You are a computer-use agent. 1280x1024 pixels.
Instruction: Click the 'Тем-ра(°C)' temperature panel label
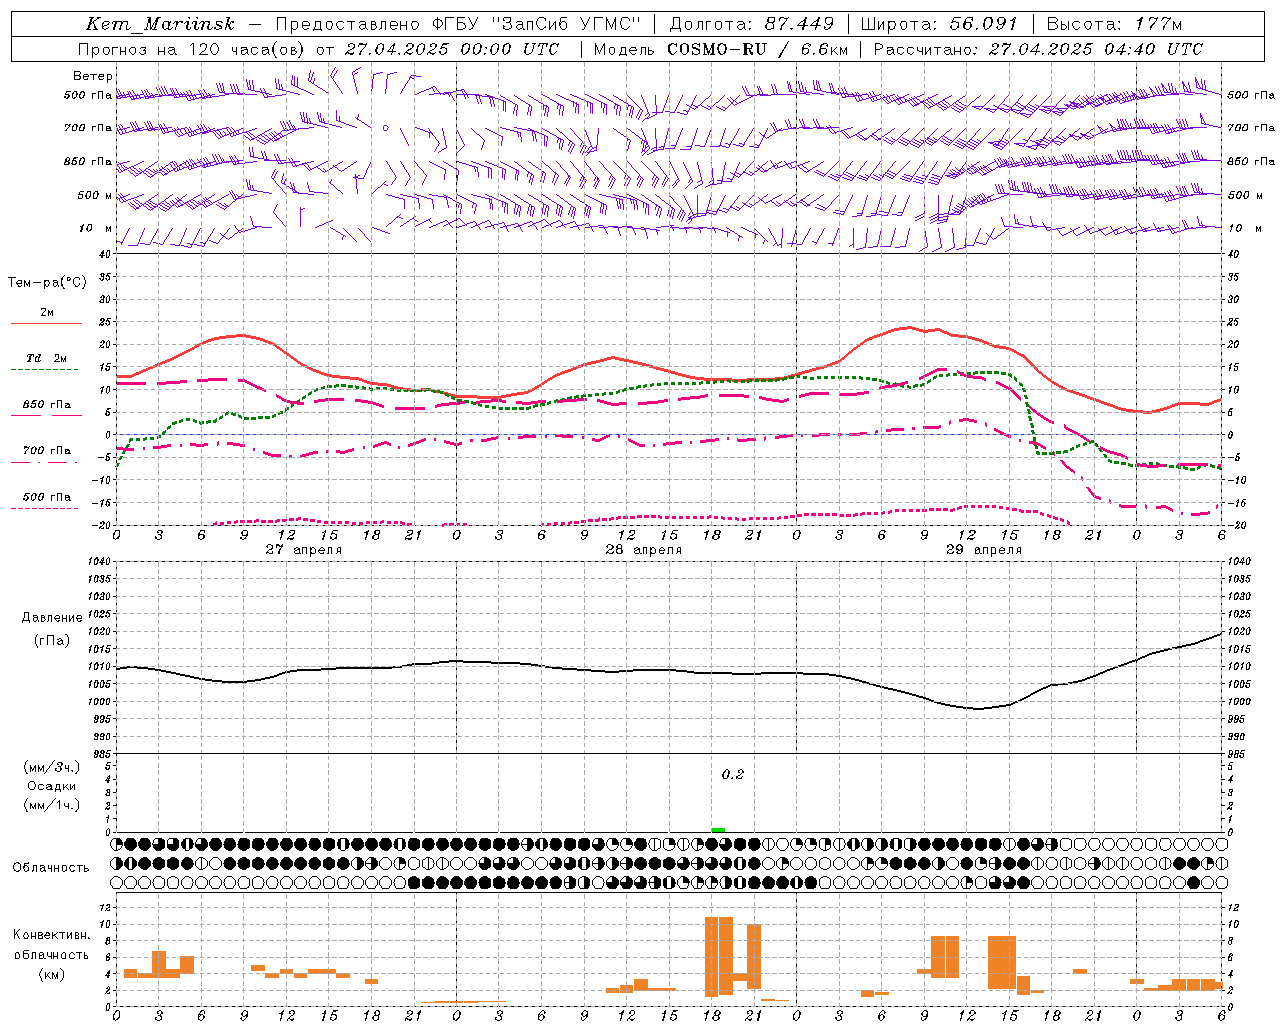47,283
